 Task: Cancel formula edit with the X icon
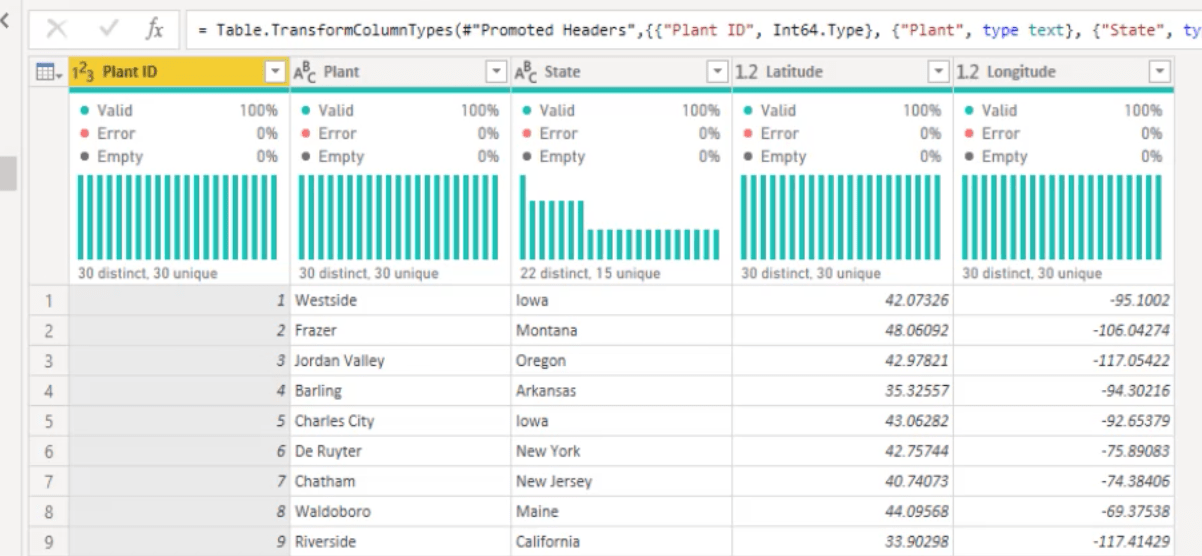[57, 29]
